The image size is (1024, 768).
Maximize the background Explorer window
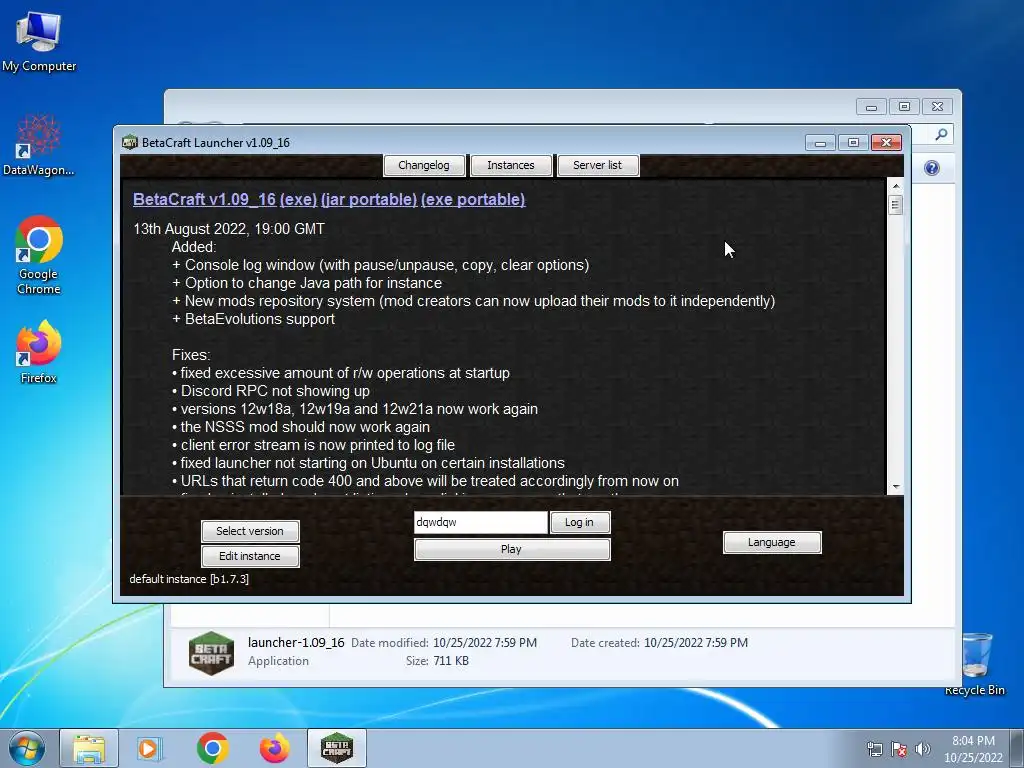point(904,106)
